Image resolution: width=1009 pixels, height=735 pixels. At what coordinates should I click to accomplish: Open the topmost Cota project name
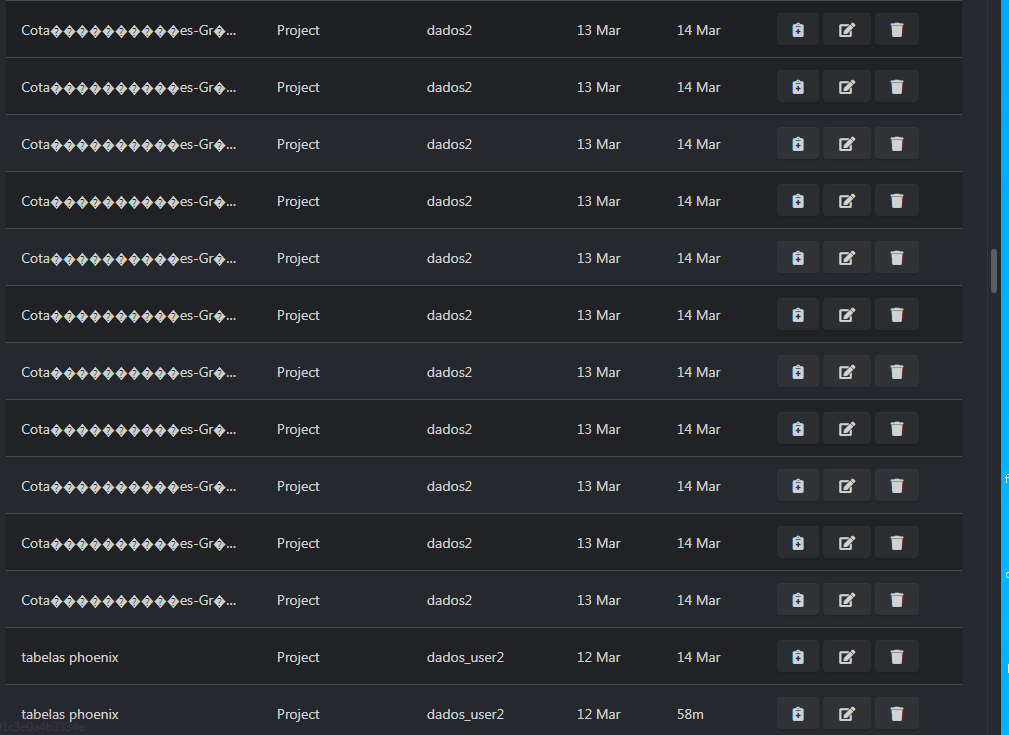pyautogui.click(x=128, y=30)
